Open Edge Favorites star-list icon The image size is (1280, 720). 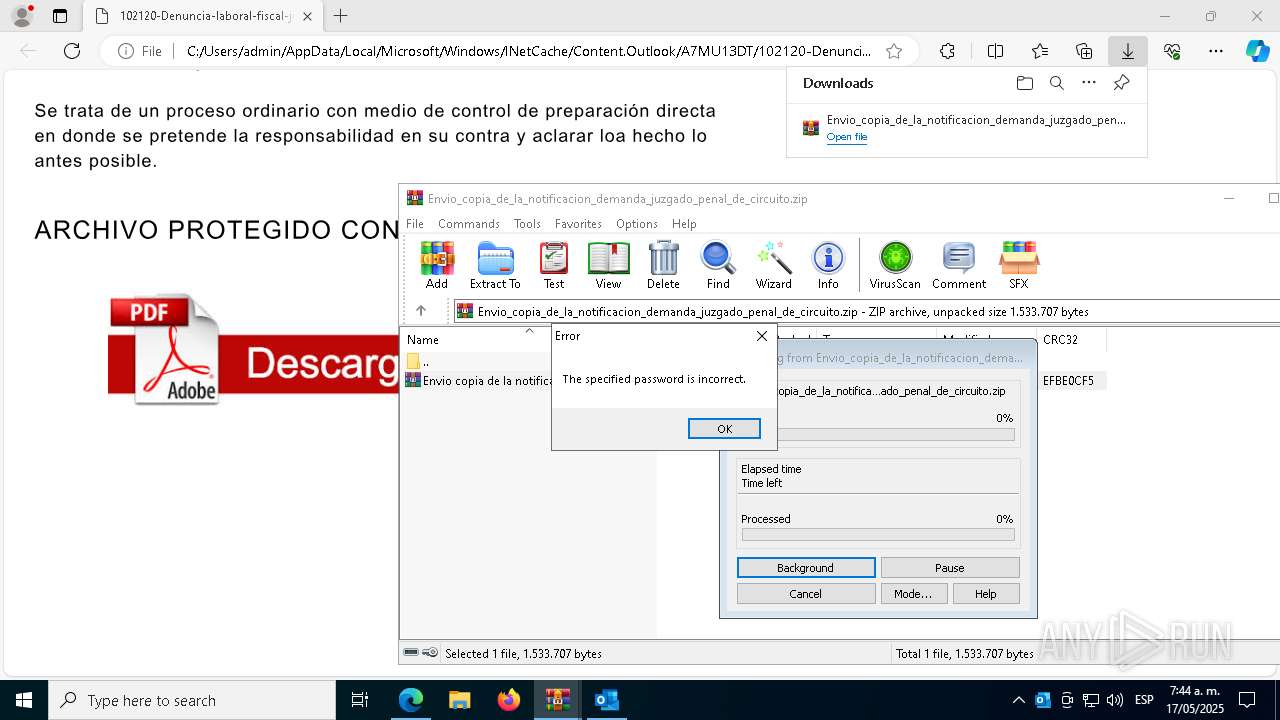pos(1040,51)
